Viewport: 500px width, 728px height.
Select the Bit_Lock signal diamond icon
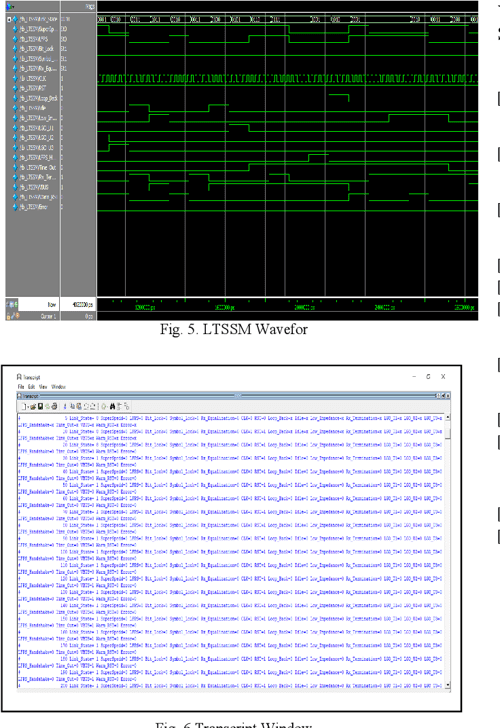[15, 49]
